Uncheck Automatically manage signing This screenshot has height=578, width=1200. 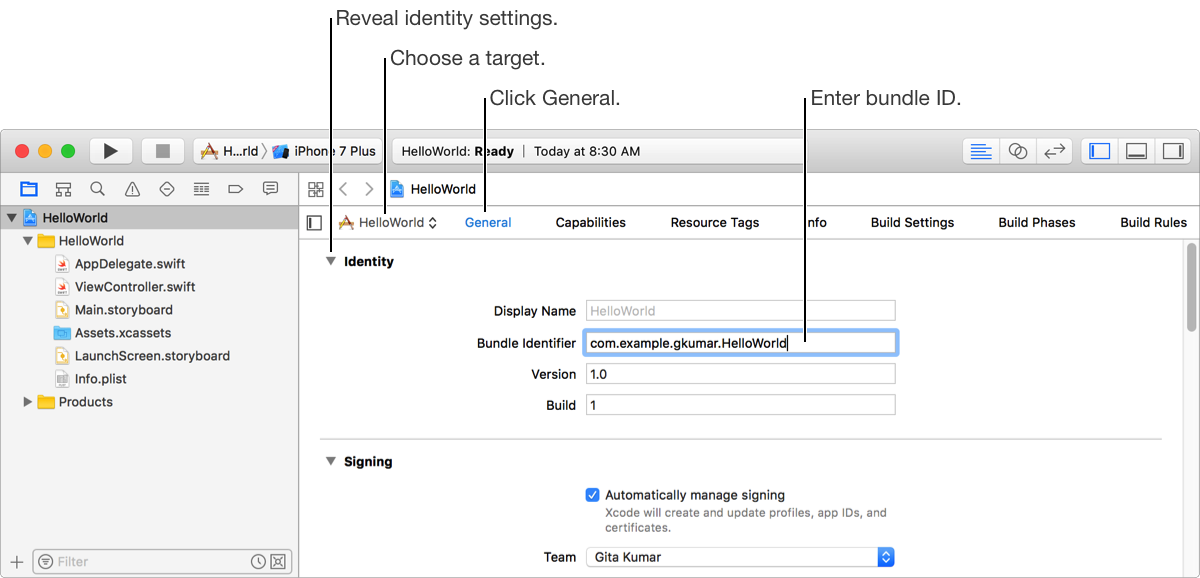tap(593, 495)
